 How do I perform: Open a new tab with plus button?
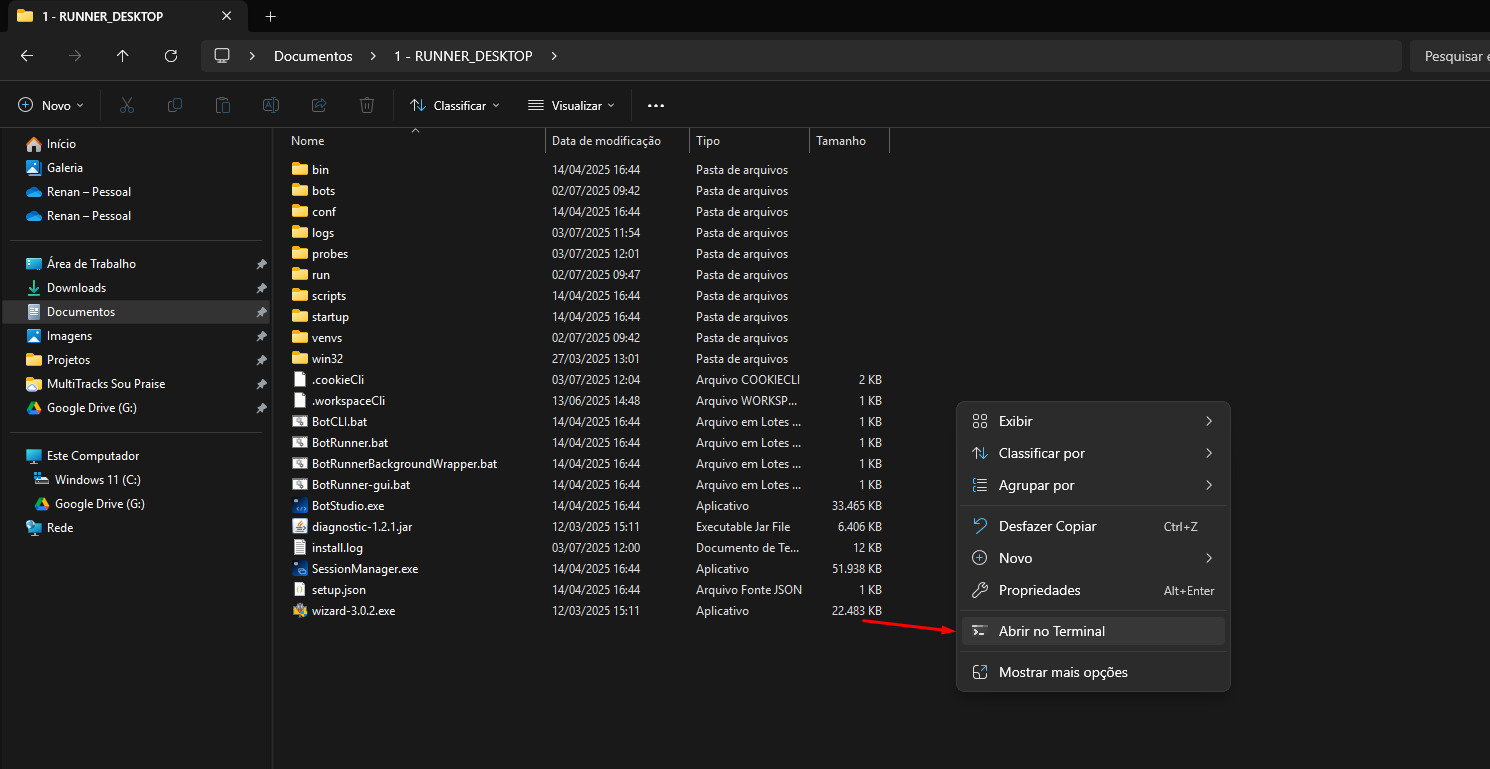click(270, 16)
